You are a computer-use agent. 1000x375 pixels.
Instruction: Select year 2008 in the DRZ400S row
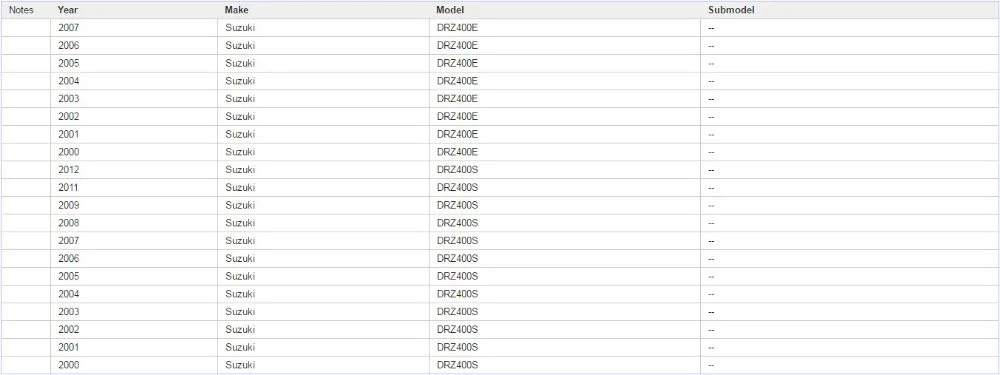[68, 223]
